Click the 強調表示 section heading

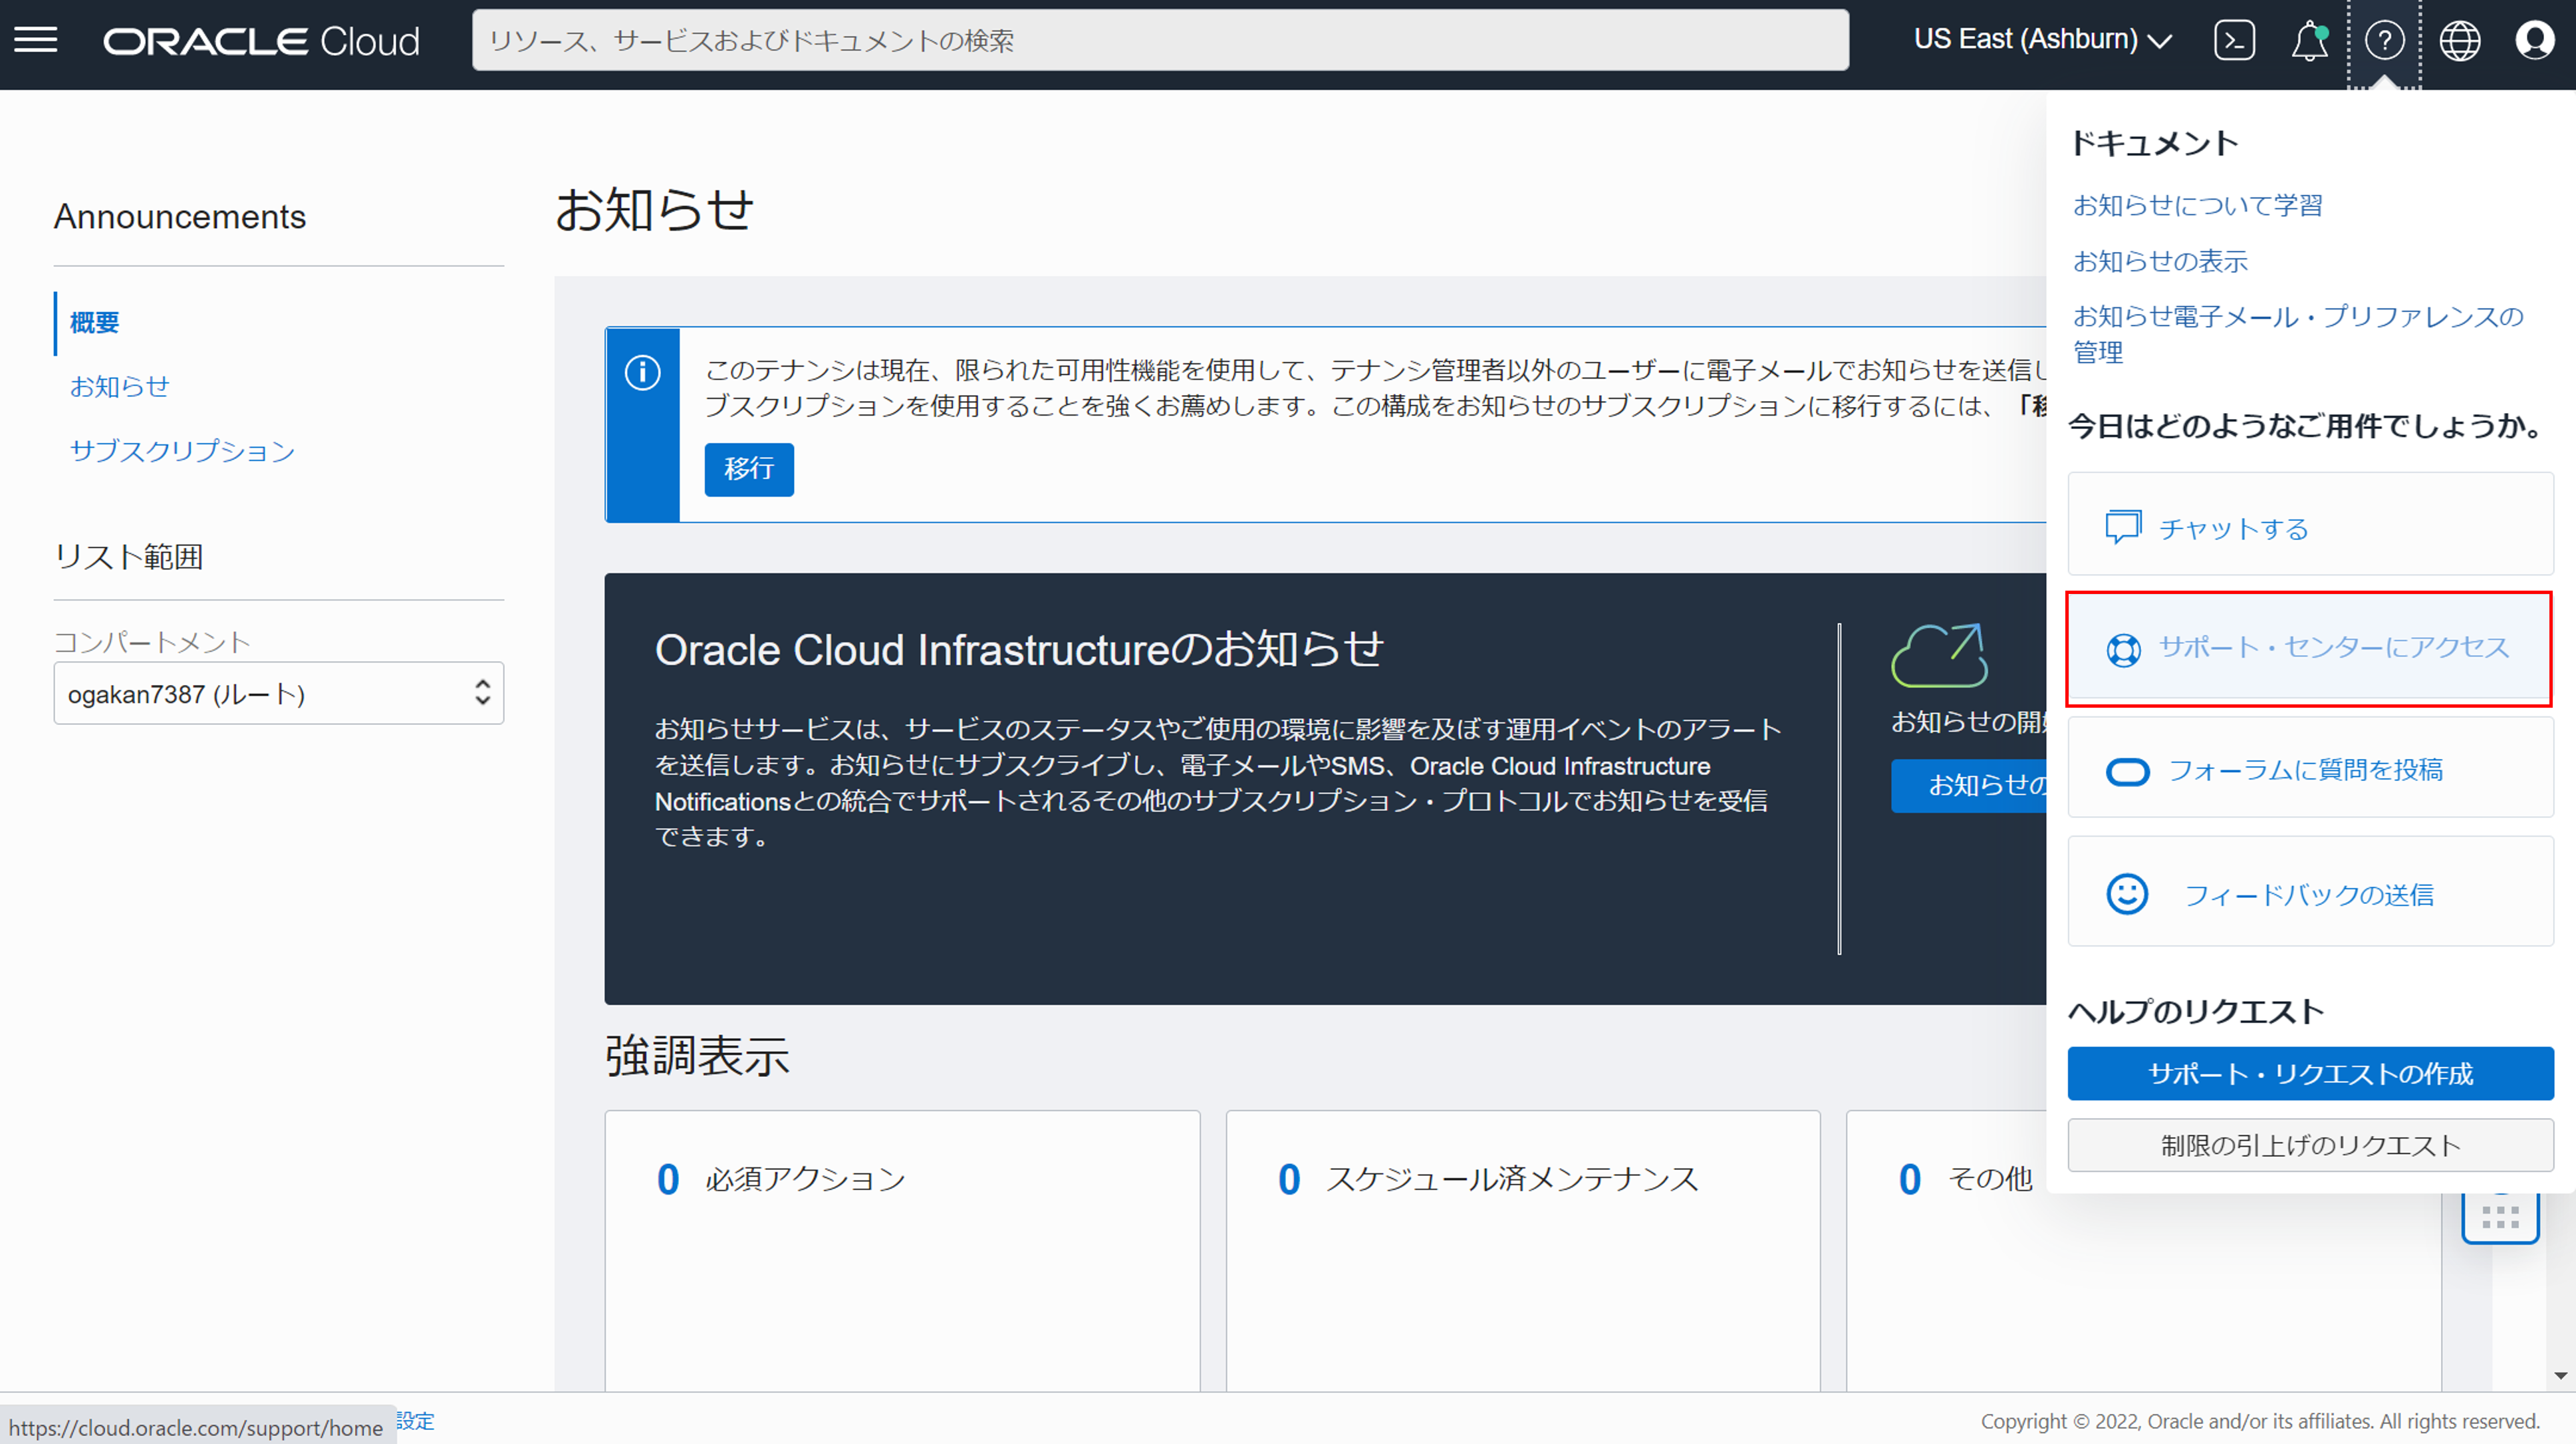(697, 1056)
